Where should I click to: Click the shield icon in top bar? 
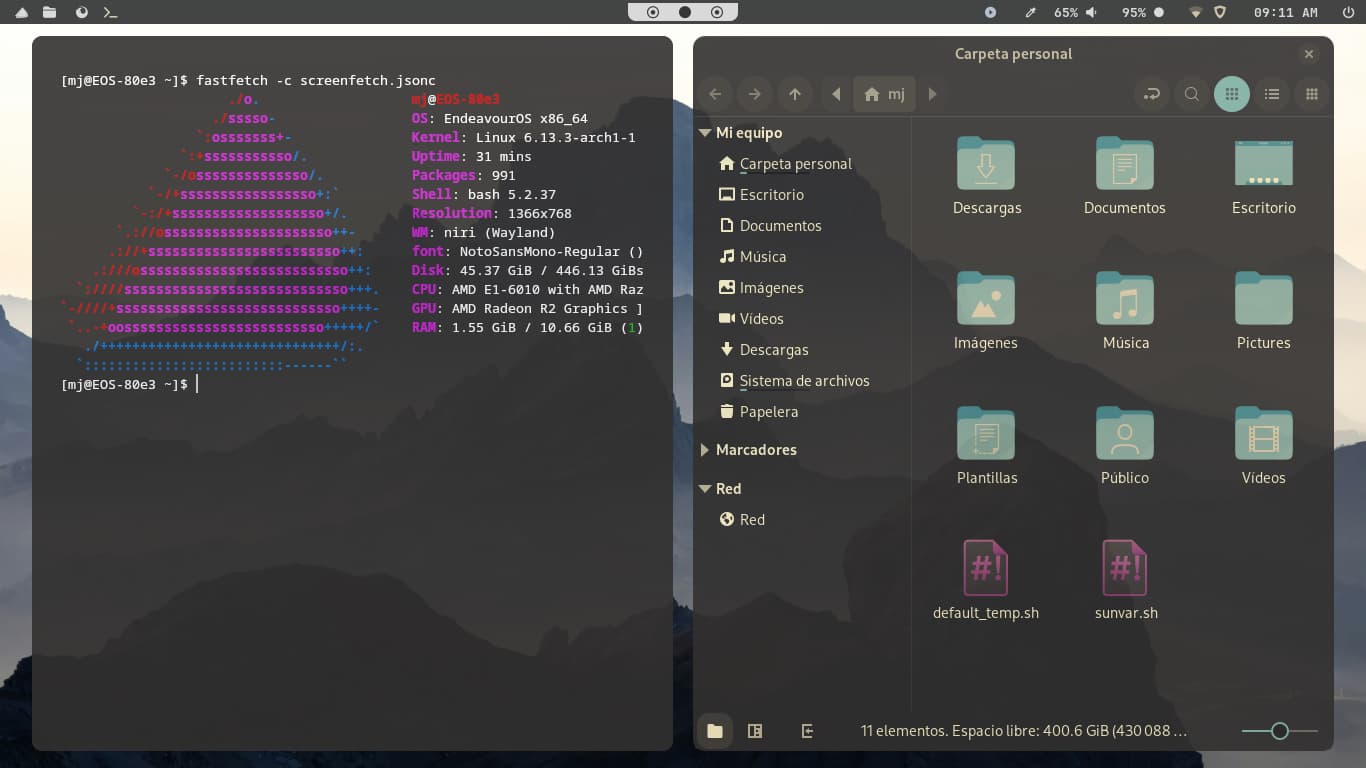click(1220, 12)
